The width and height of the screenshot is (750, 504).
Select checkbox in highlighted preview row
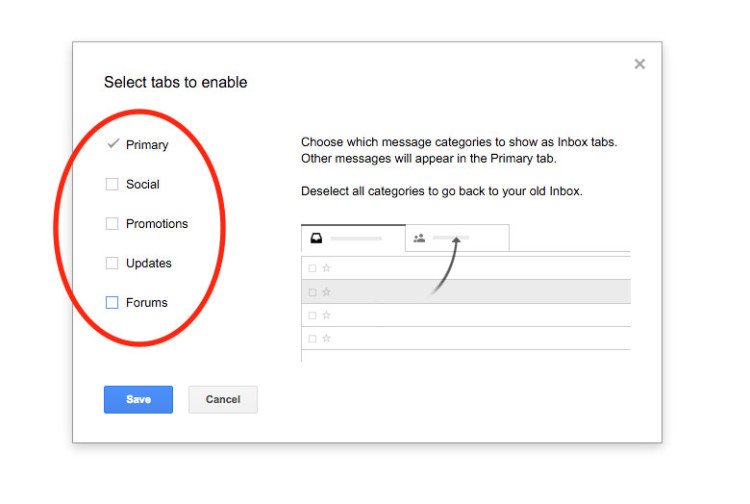coord(312,292)
